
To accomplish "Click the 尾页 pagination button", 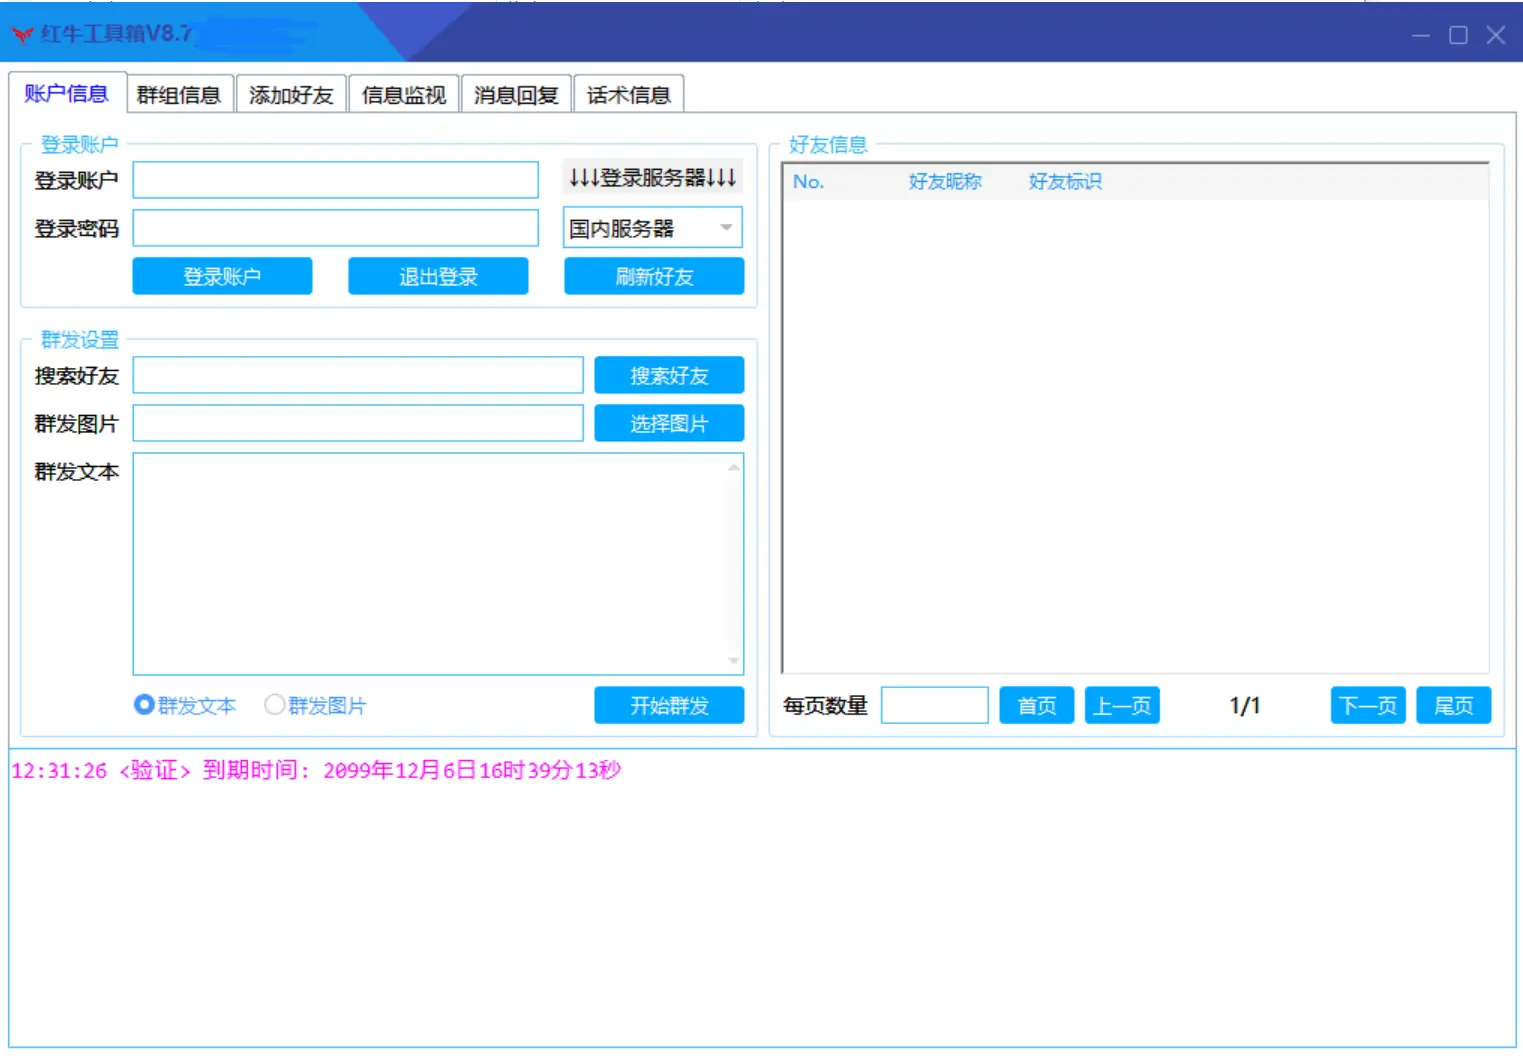I will [1454, 705].
